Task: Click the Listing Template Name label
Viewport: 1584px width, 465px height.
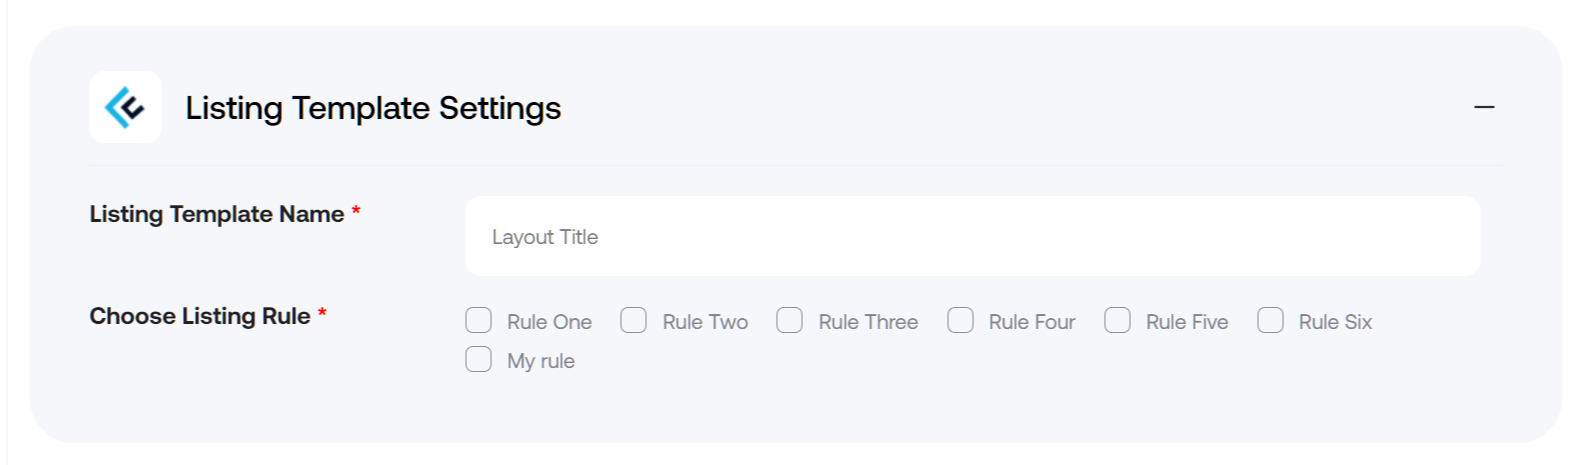Action: click(217, 214)
